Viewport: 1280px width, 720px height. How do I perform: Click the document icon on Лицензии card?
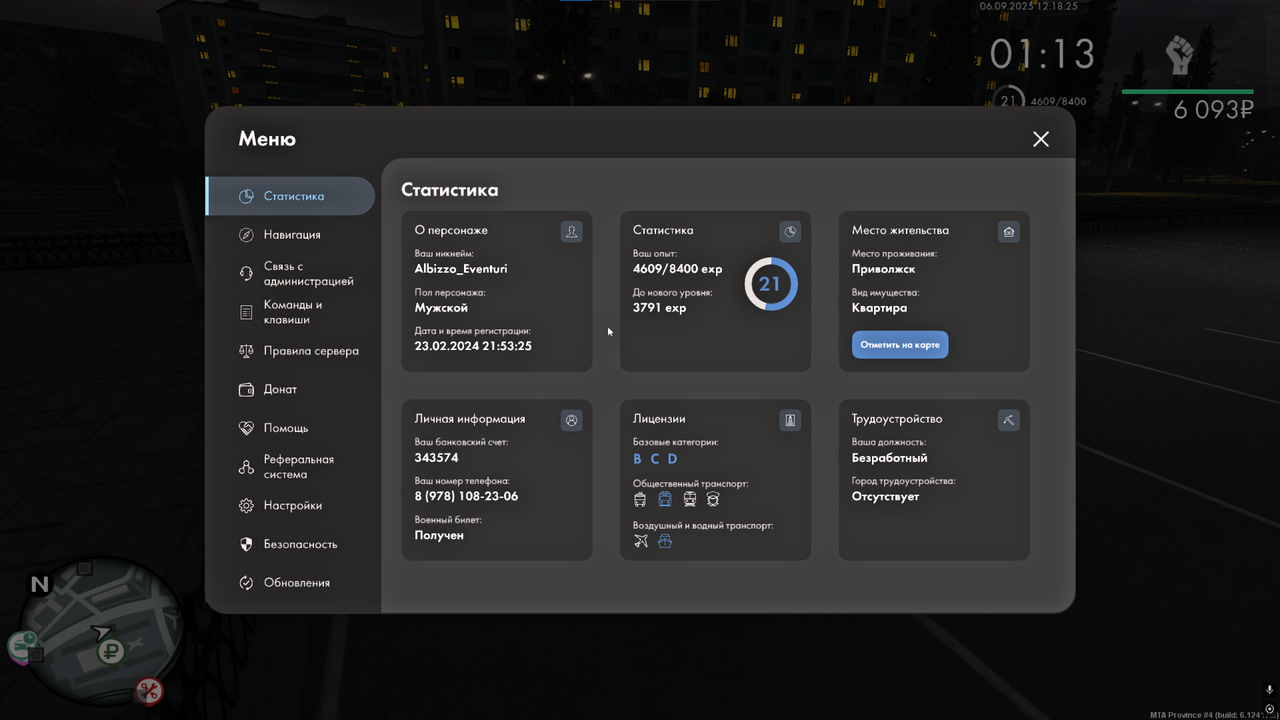pos(790,421)
